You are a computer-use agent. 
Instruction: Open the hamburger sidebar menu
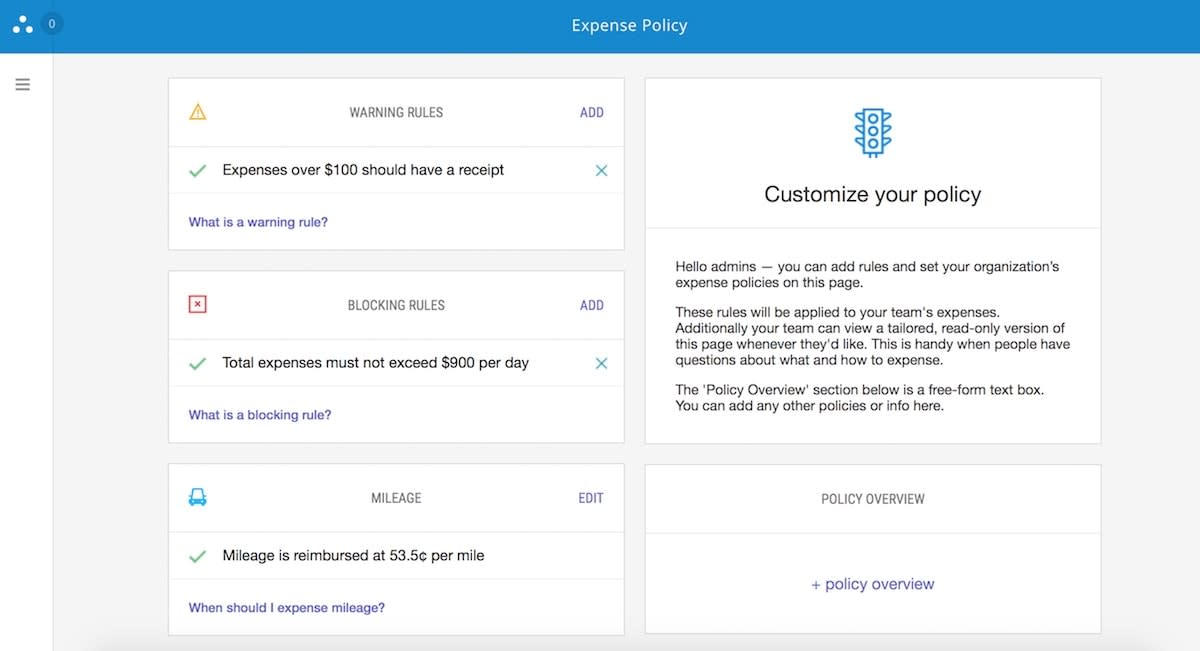click(23, 85)
